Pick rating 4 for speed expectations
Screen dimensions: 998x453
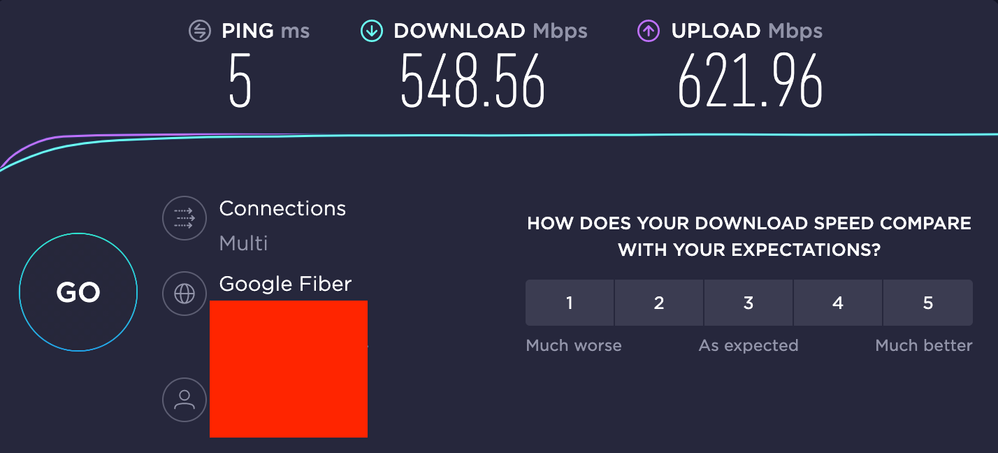click(x=838, y=303)
